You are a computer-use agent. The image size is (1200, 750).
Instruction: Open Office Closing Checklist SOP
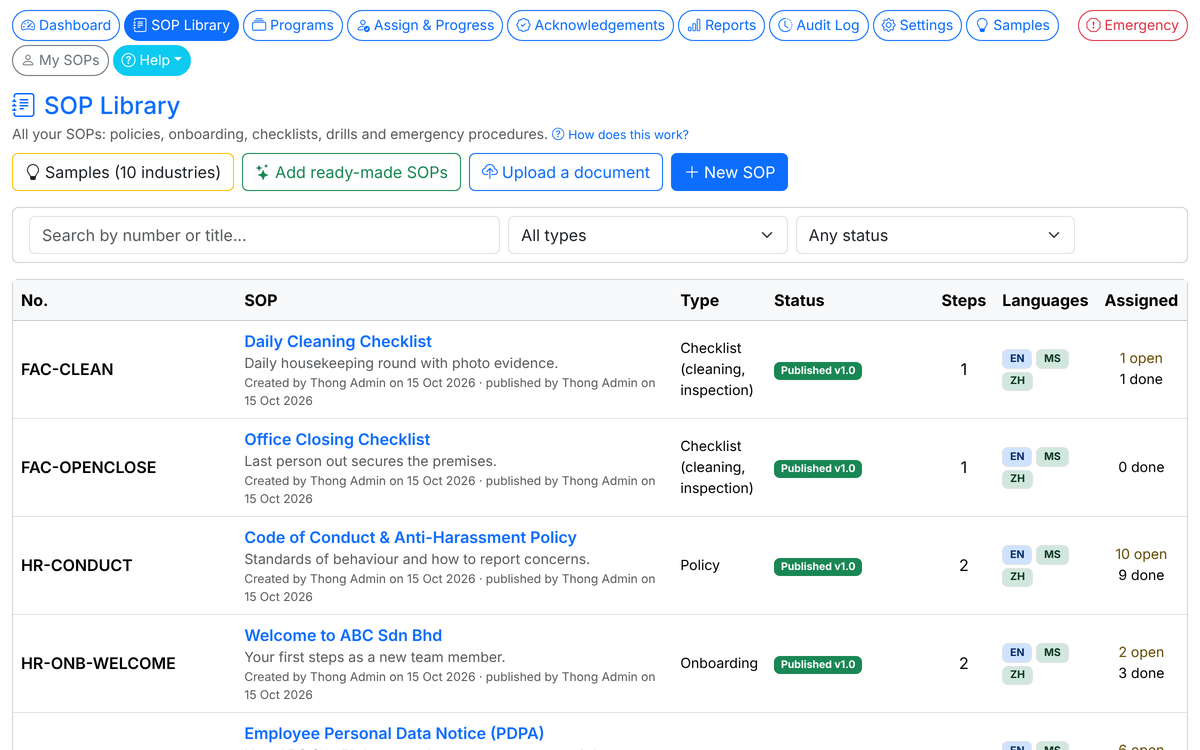pyautogui.click(x=337, y=439)
